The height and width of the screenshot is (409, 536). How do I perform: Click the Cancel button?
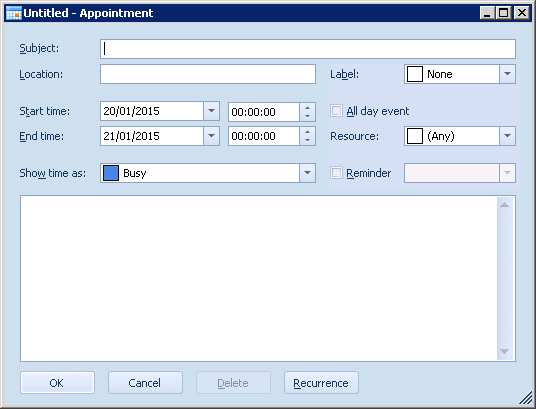coord(145,383)
